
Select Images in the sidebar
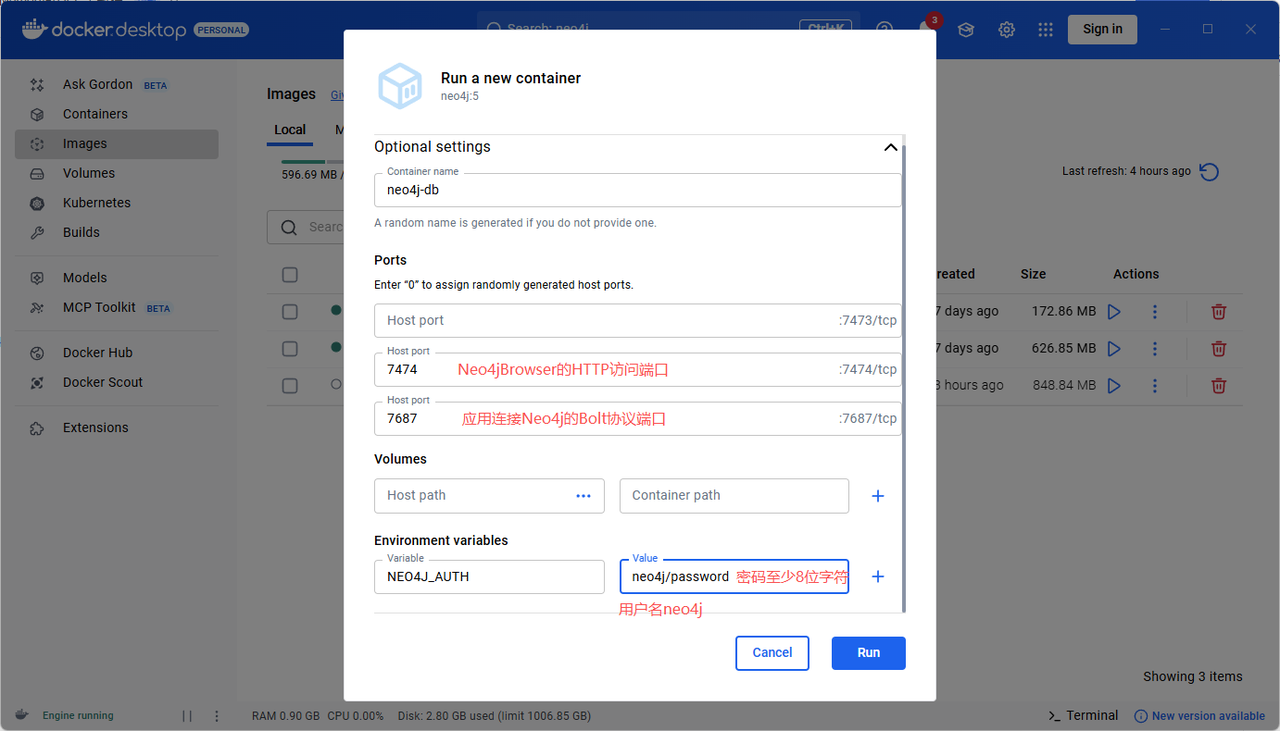(116, 143)
